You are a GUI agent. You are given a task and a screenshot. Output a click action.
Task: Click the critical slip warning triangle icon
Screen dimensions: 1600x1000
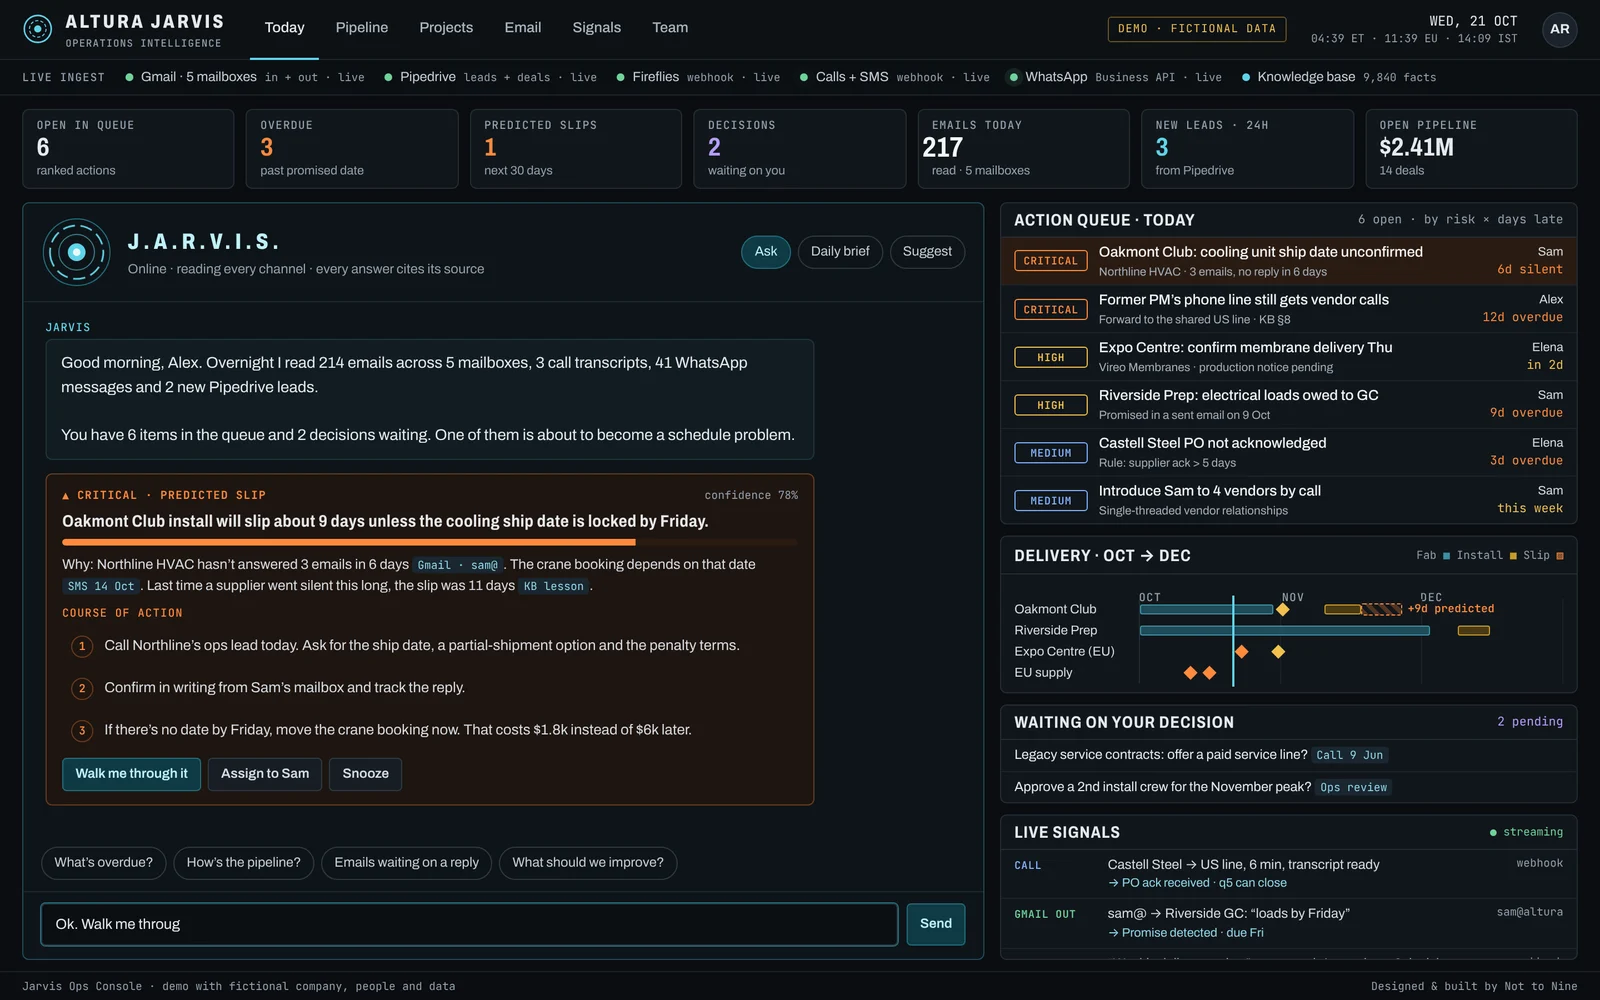66,496
